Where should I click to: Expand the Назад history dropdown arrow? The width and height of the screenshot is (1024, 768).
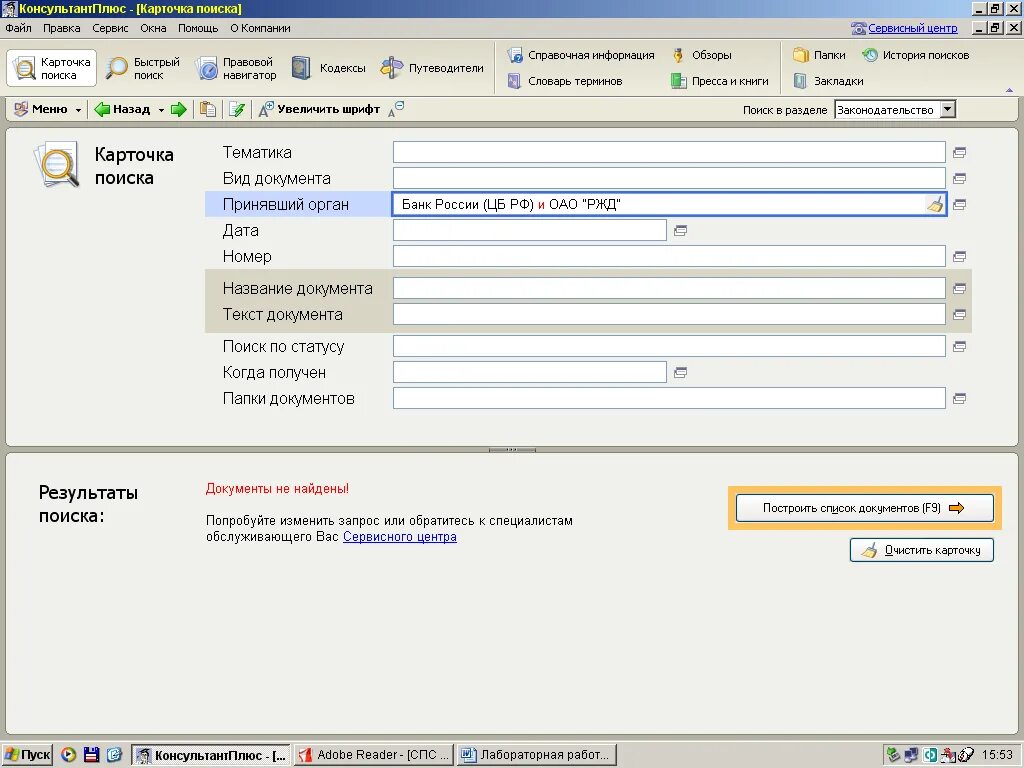pos(161,110)
